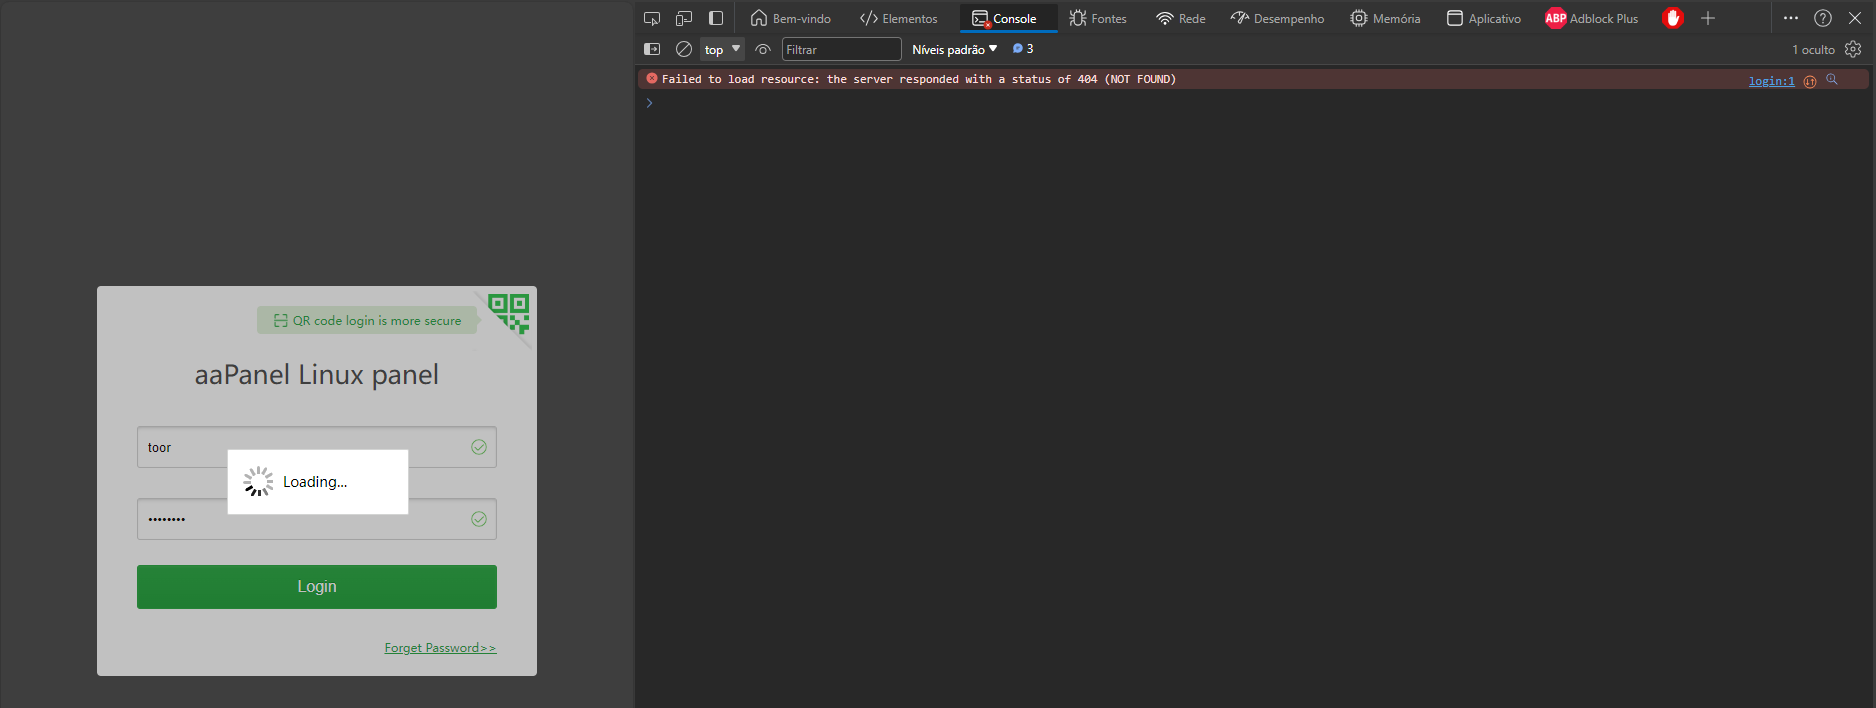
Task: Toggle the console sidebar icon
Action: coord(652,49)
